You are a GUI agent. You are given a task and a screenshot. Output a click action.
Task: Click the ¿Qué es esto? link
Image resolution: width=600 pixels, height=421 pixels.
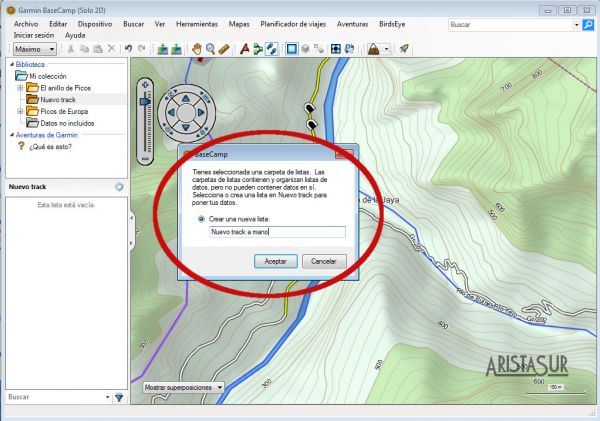(x=51, y=147)
